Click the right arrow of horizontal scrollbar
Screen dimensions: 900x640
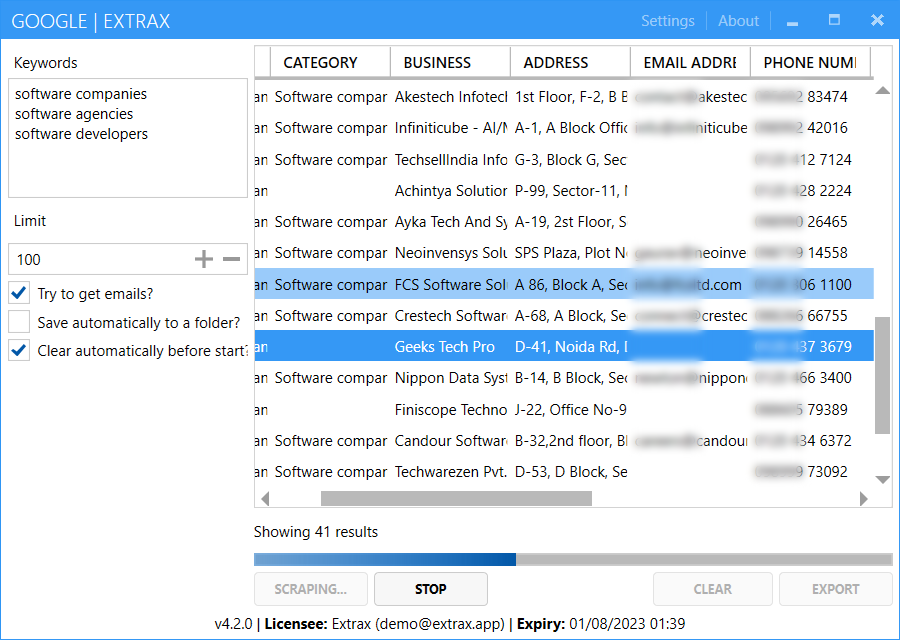click(863, 499)
